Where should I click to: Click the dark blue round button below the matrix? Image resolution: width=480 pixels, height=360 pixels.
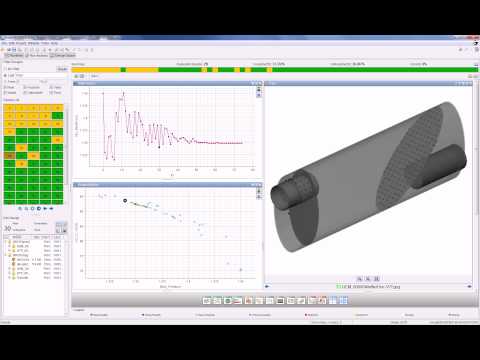pos(39,208)
